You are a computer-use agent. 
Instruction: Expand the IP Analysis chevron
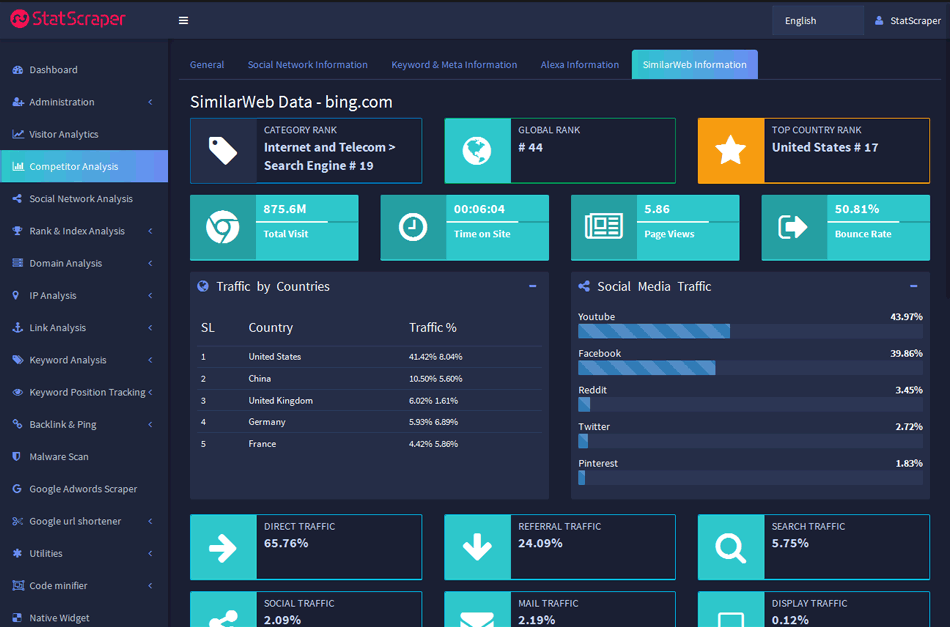[150, 295]
